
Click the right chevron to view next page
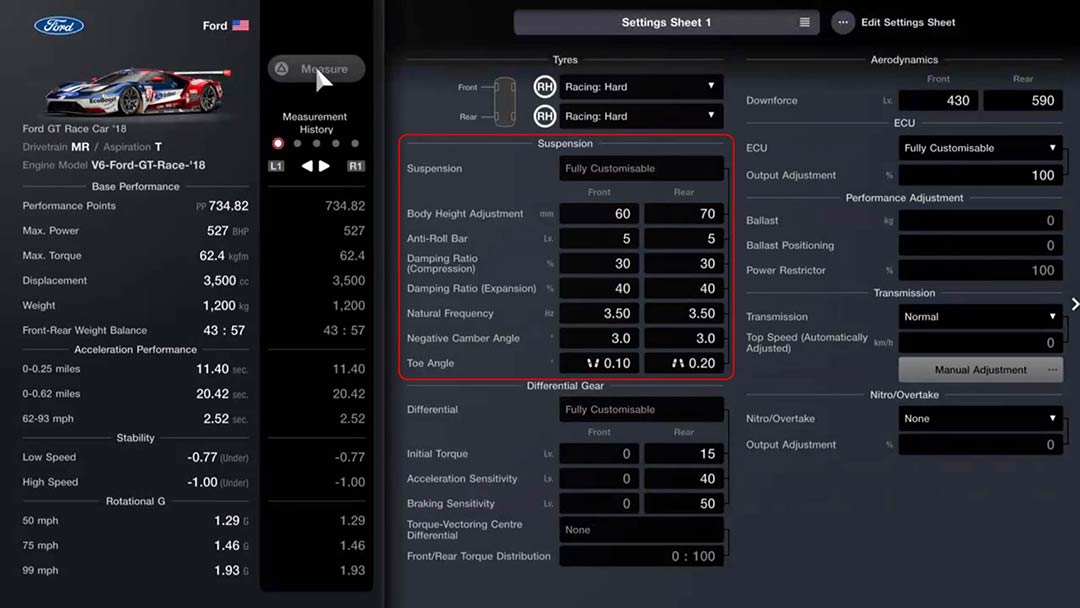pos(1074,304)
